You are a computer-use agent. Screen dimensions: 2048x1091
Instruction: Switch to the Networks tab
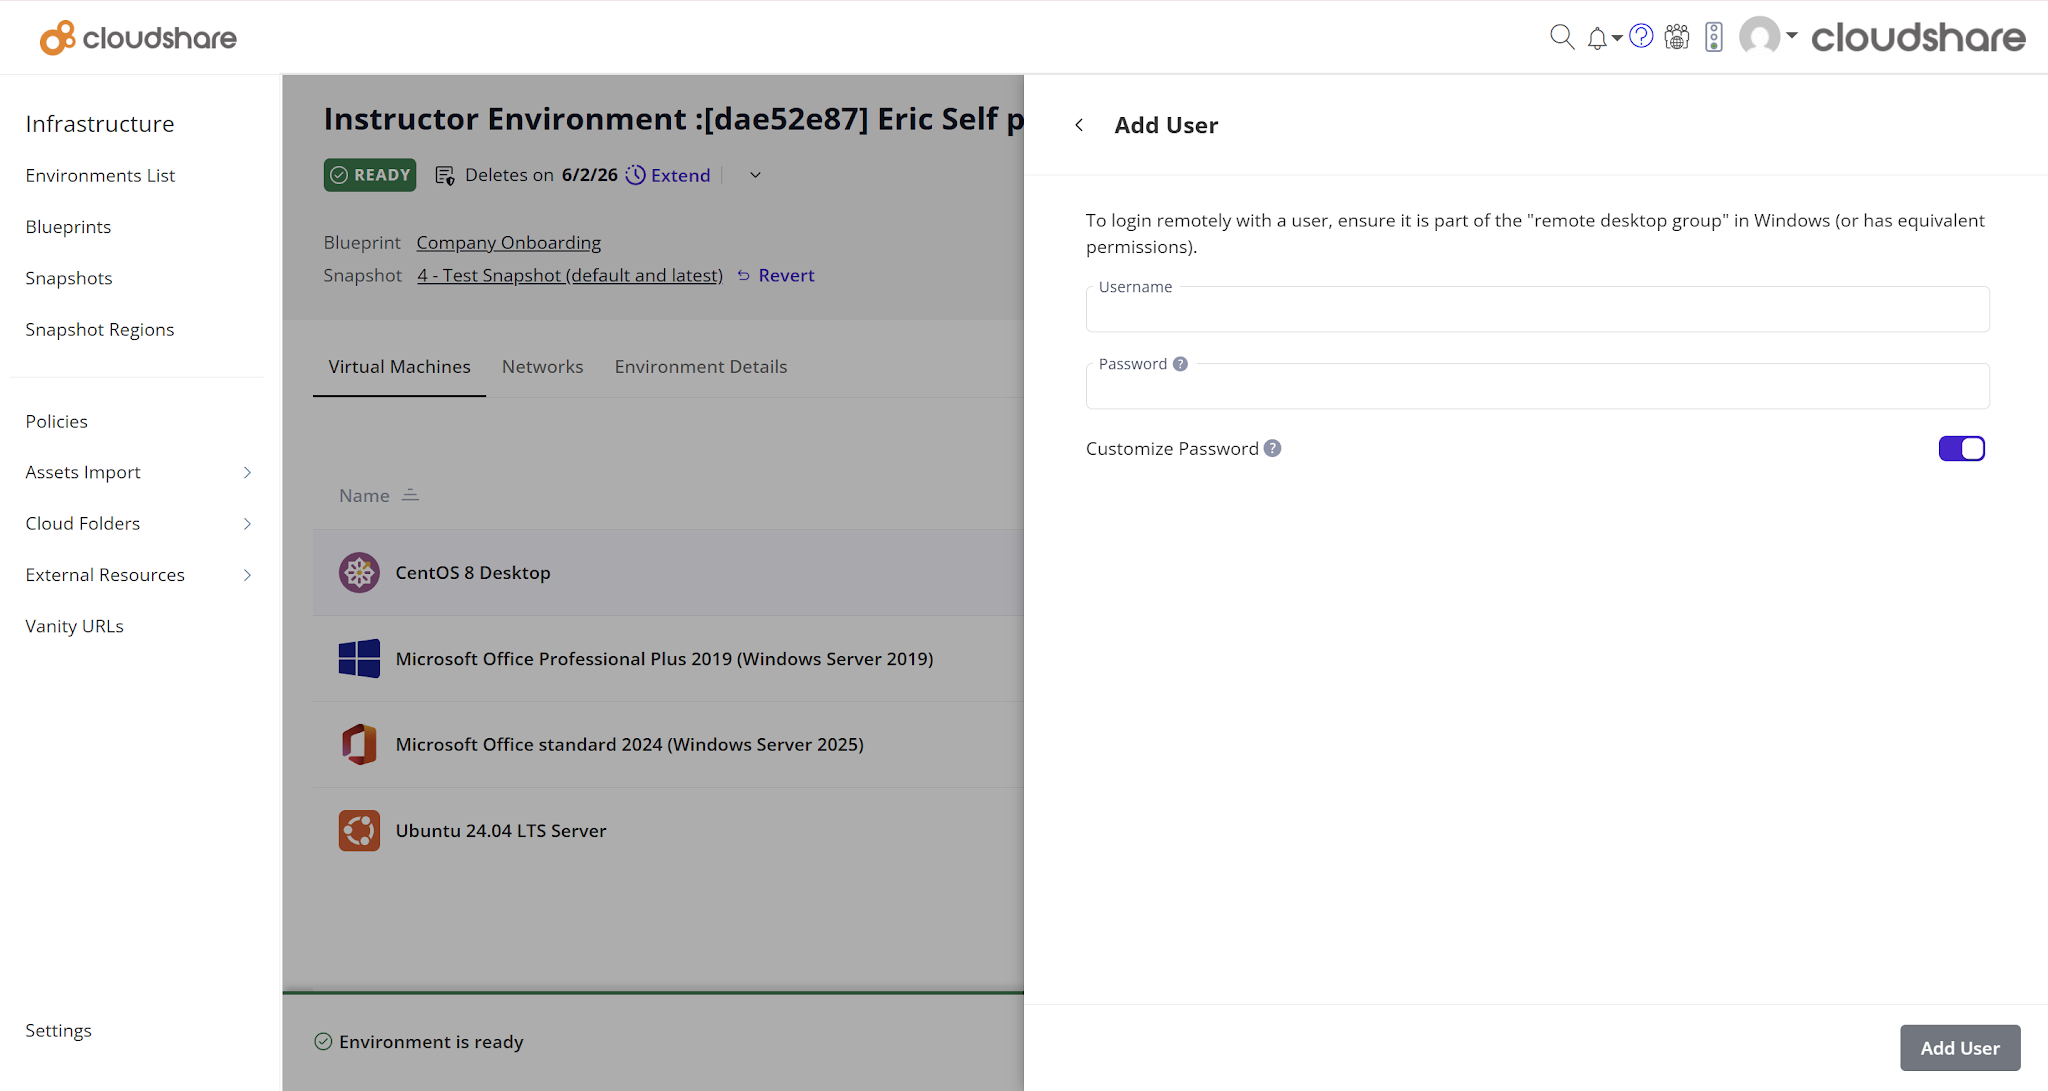[542, 367]
